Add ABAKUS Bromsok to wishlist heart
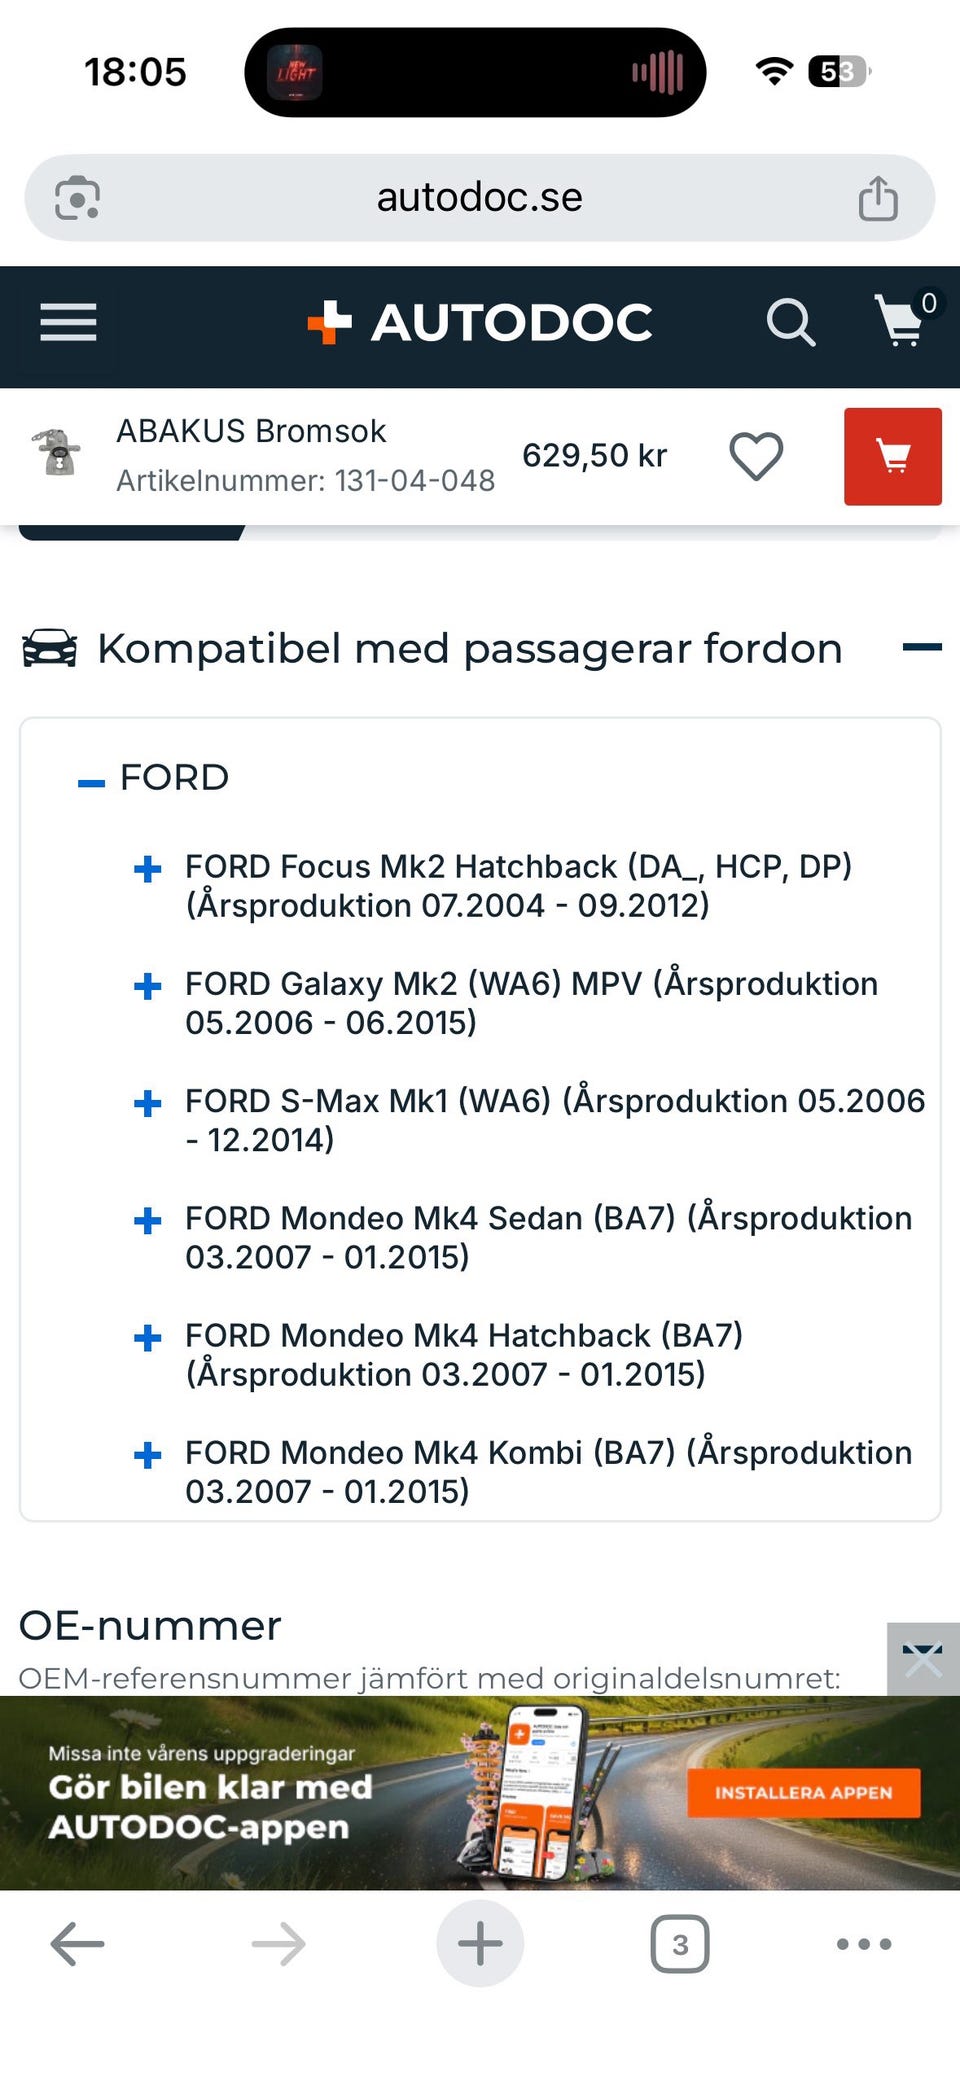Image resolution: width=960 pixels, height=2081 pixels. pyautogui.click(x=756, y=456)
